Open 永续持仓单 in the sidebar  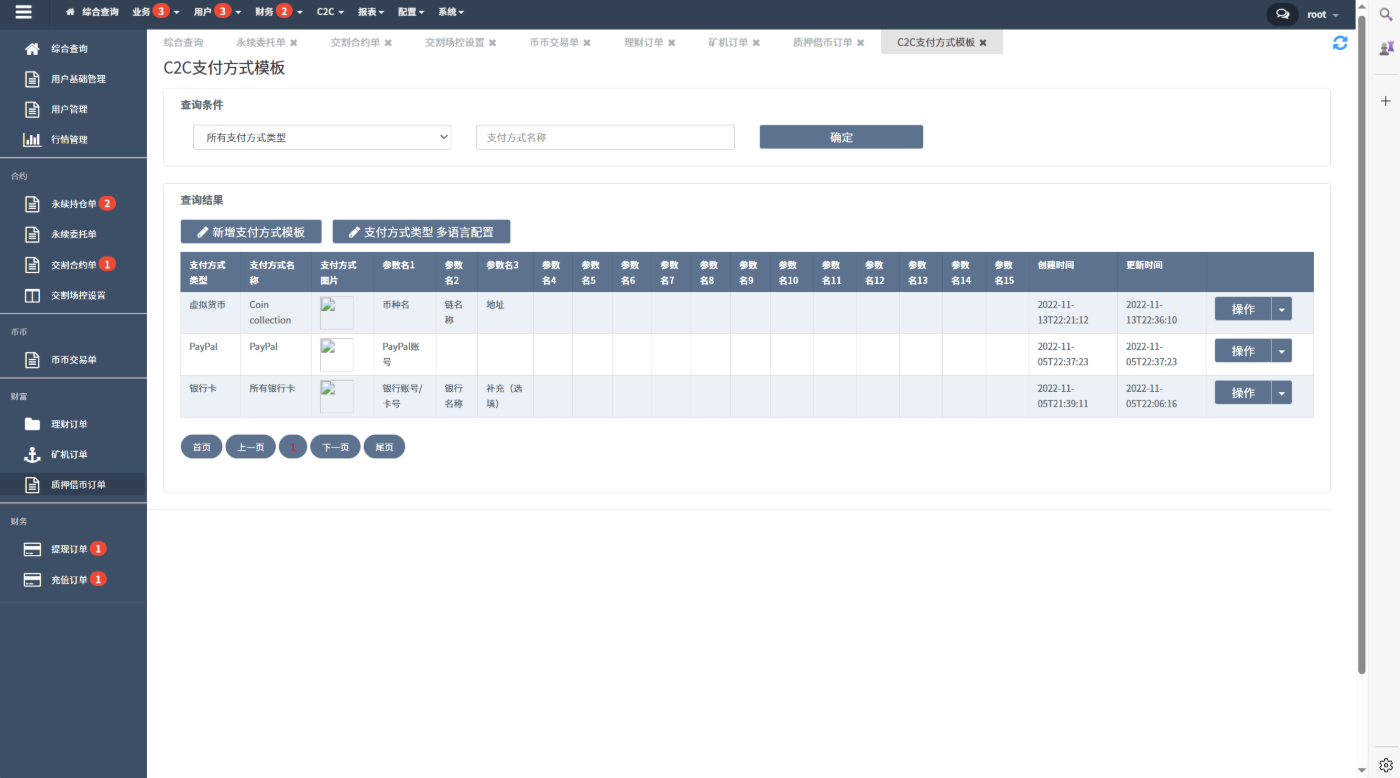(x=74, y=204)
